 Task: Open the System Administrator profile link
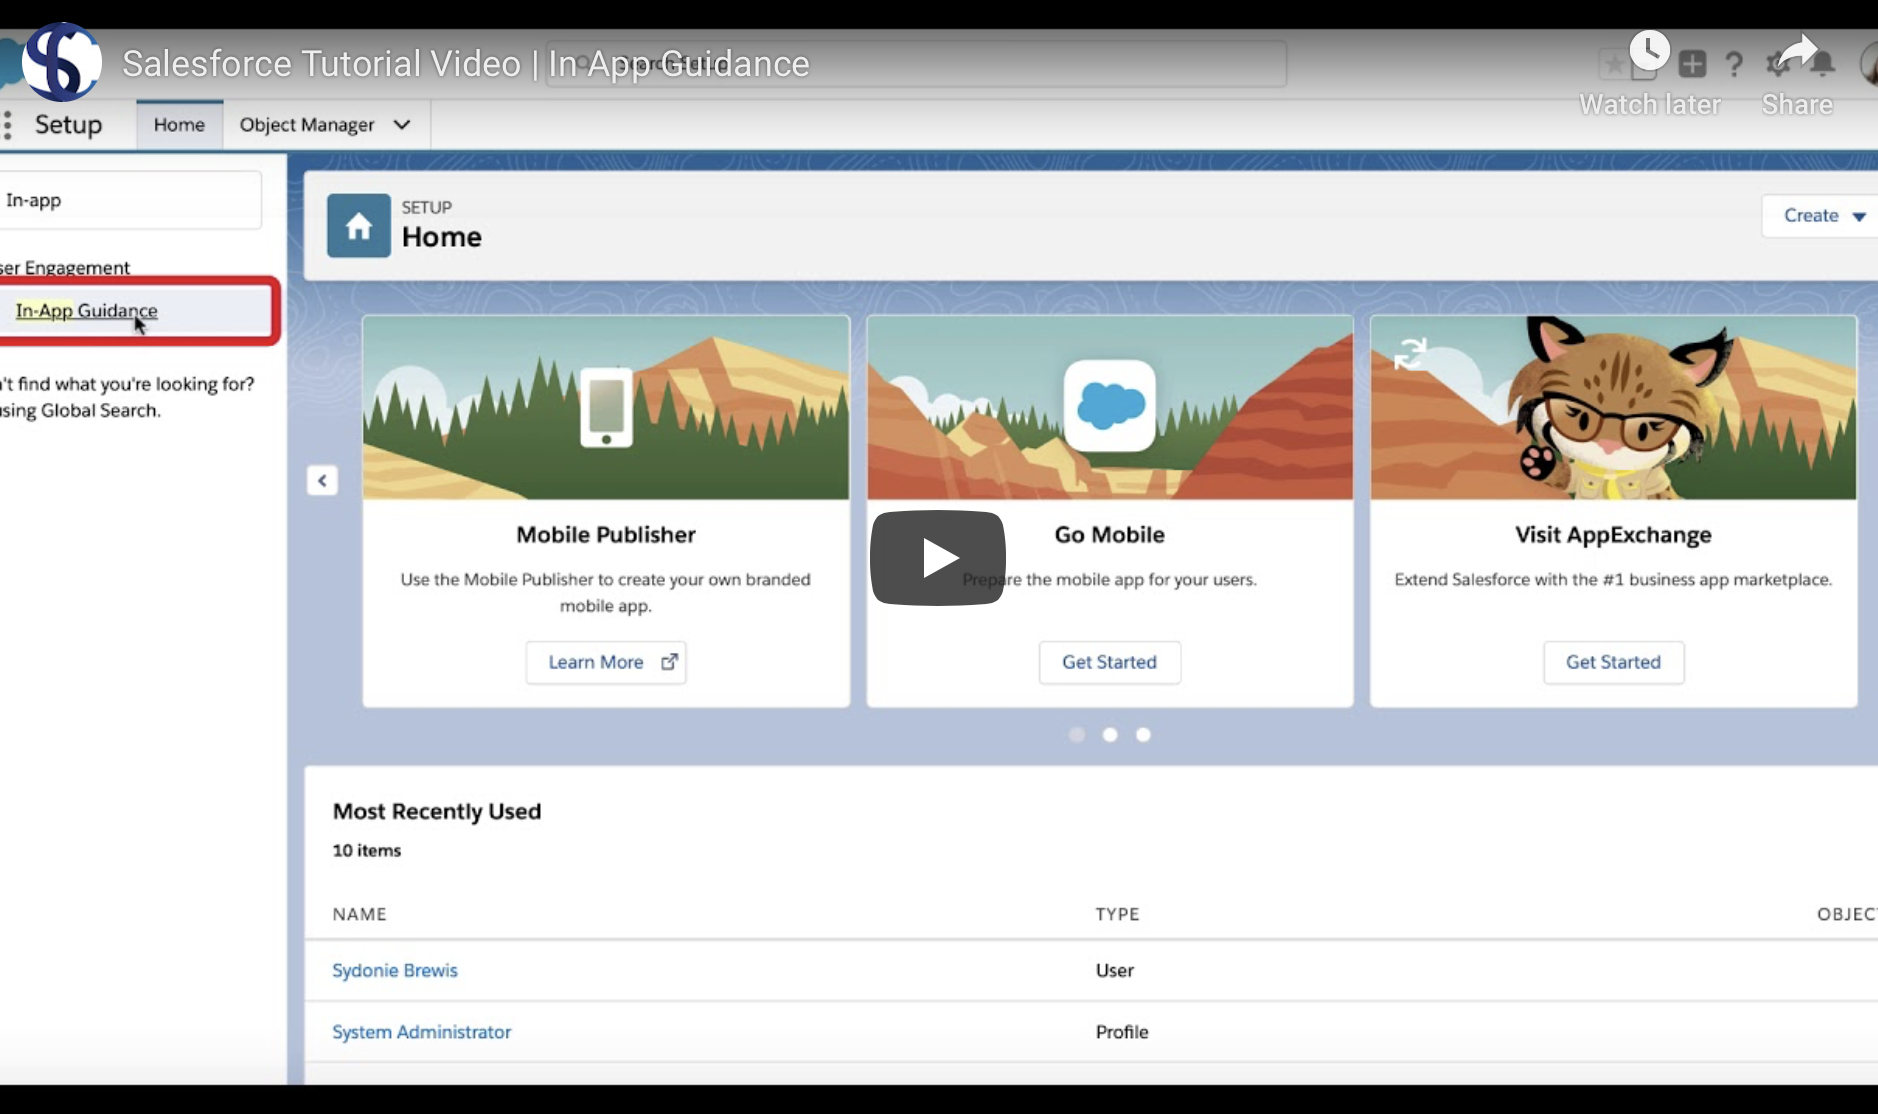tap(421, 1032)
